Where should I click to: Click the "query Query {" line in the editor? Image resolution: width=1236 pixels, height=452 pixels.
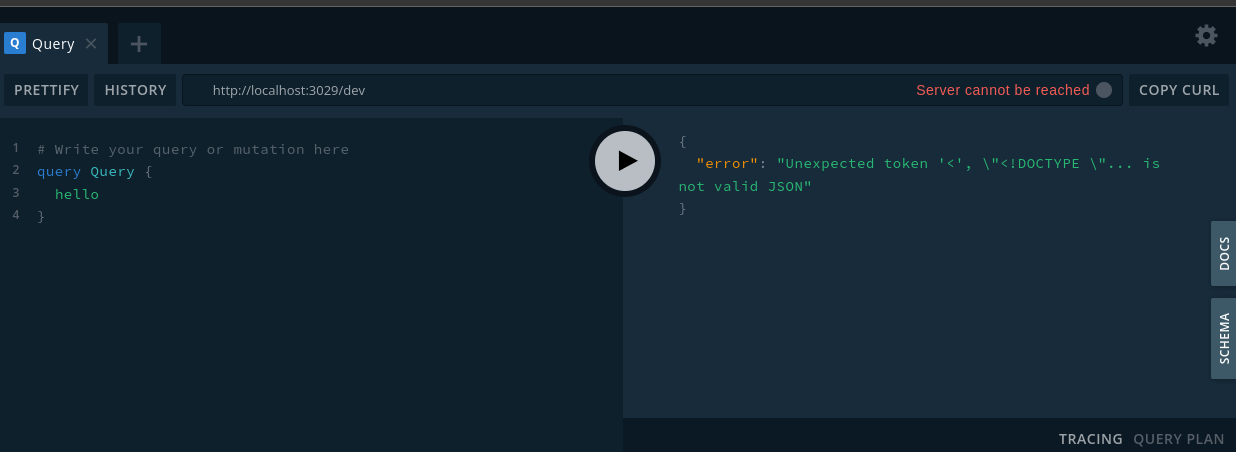click(95, 172)
